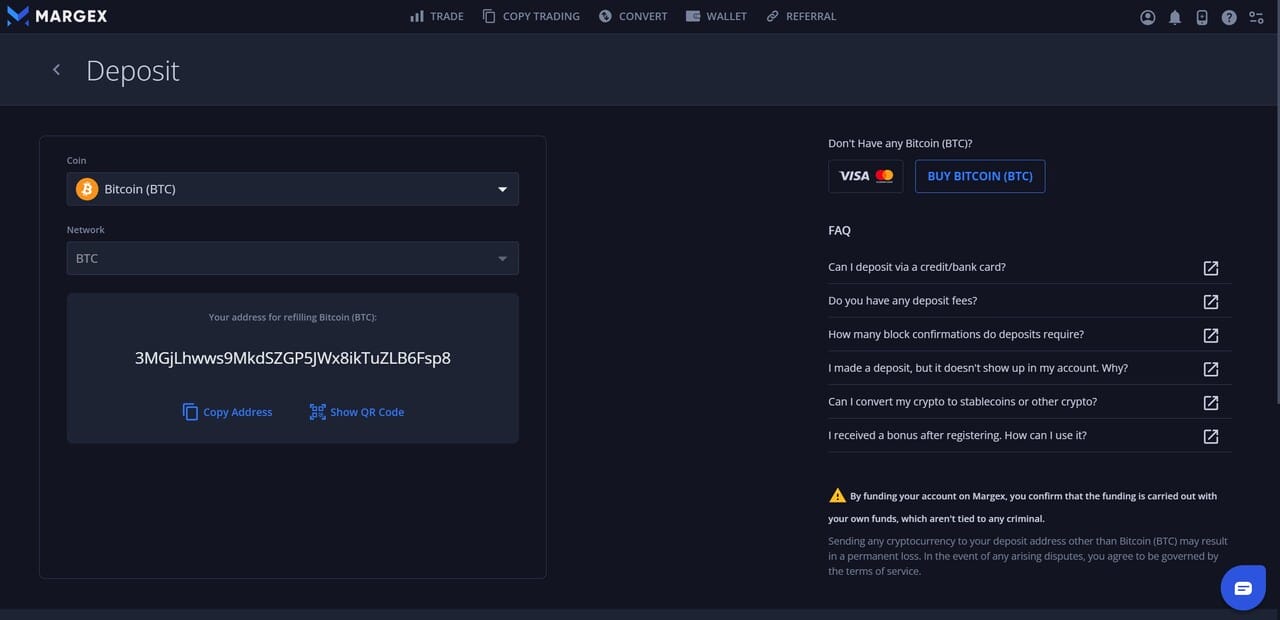This screenshot has height=620, width=1280.
Task: Open the preferences sliders icon
Action: tap(1256, 16)
